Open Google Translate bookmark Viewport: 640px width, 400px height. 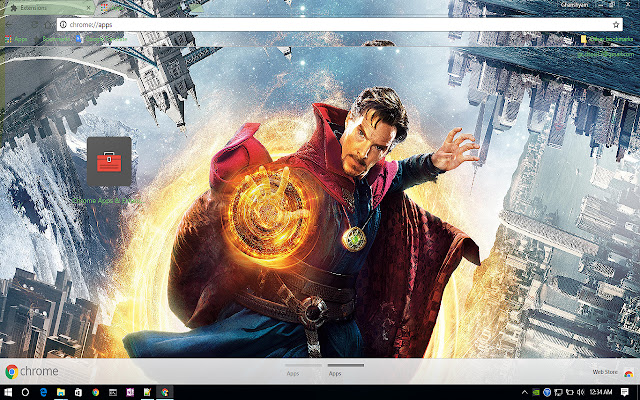(x=101, y=39)
